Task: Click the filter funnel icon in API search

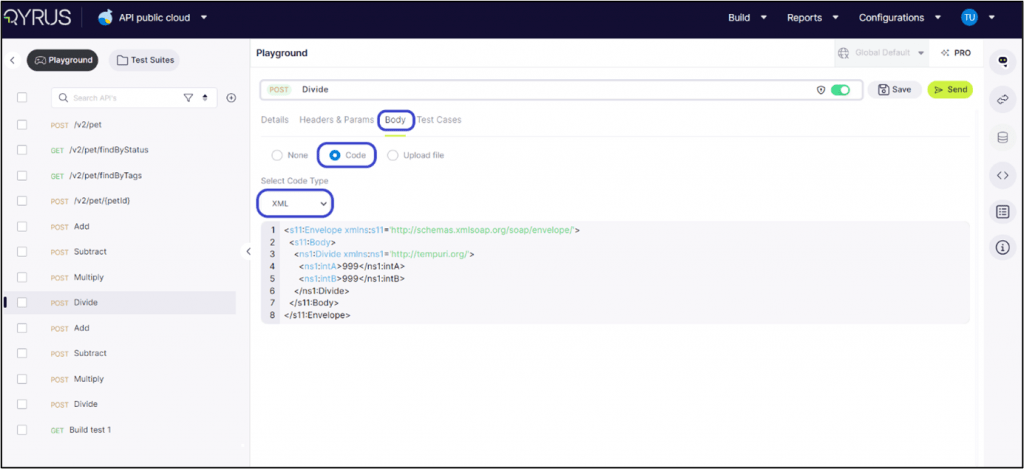Action: 188,98
